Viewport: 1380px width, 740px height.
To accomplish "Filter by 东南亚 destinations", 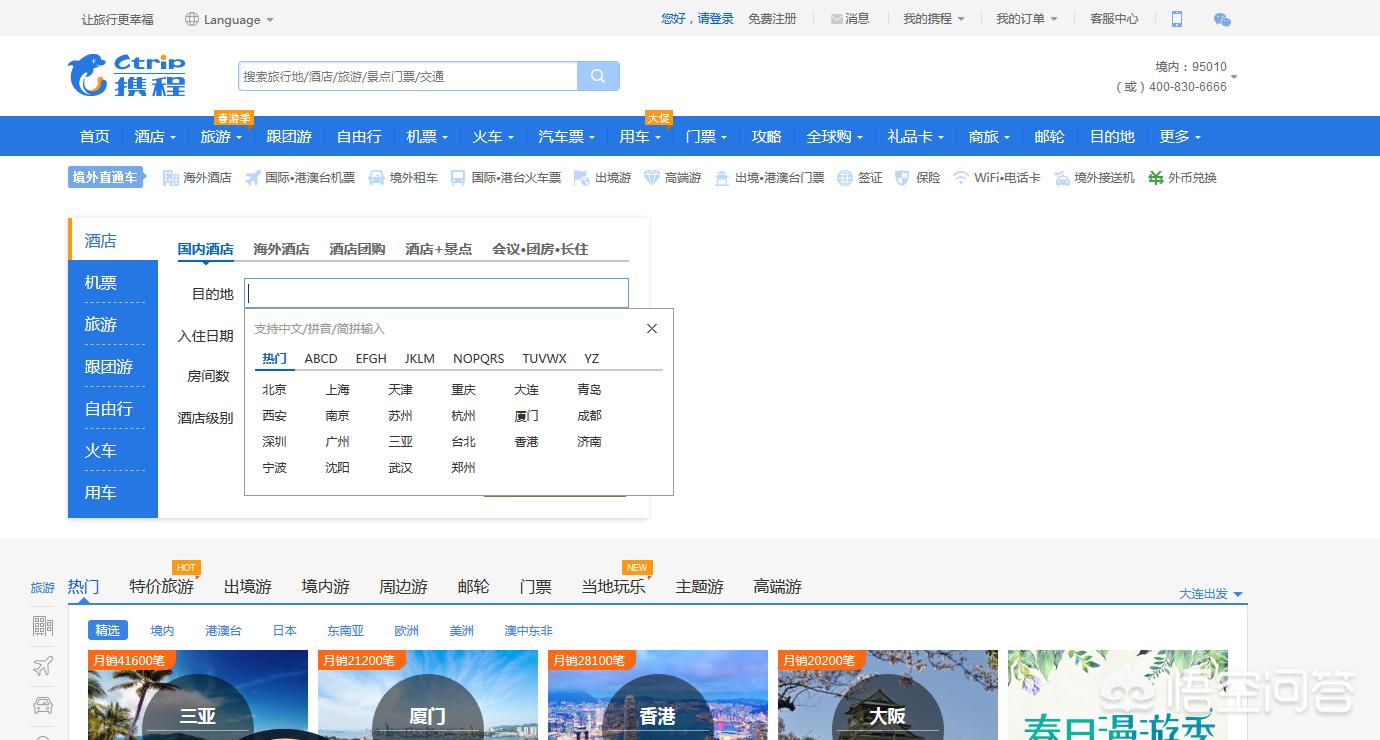I will pyautogui.click(x=345, y=630).
